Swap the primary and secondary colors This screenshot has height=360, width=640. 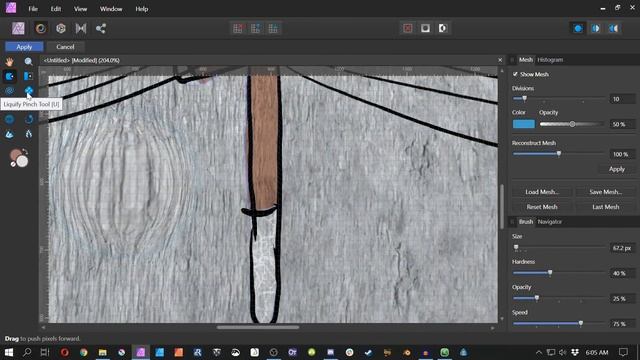tap(24, 151)
